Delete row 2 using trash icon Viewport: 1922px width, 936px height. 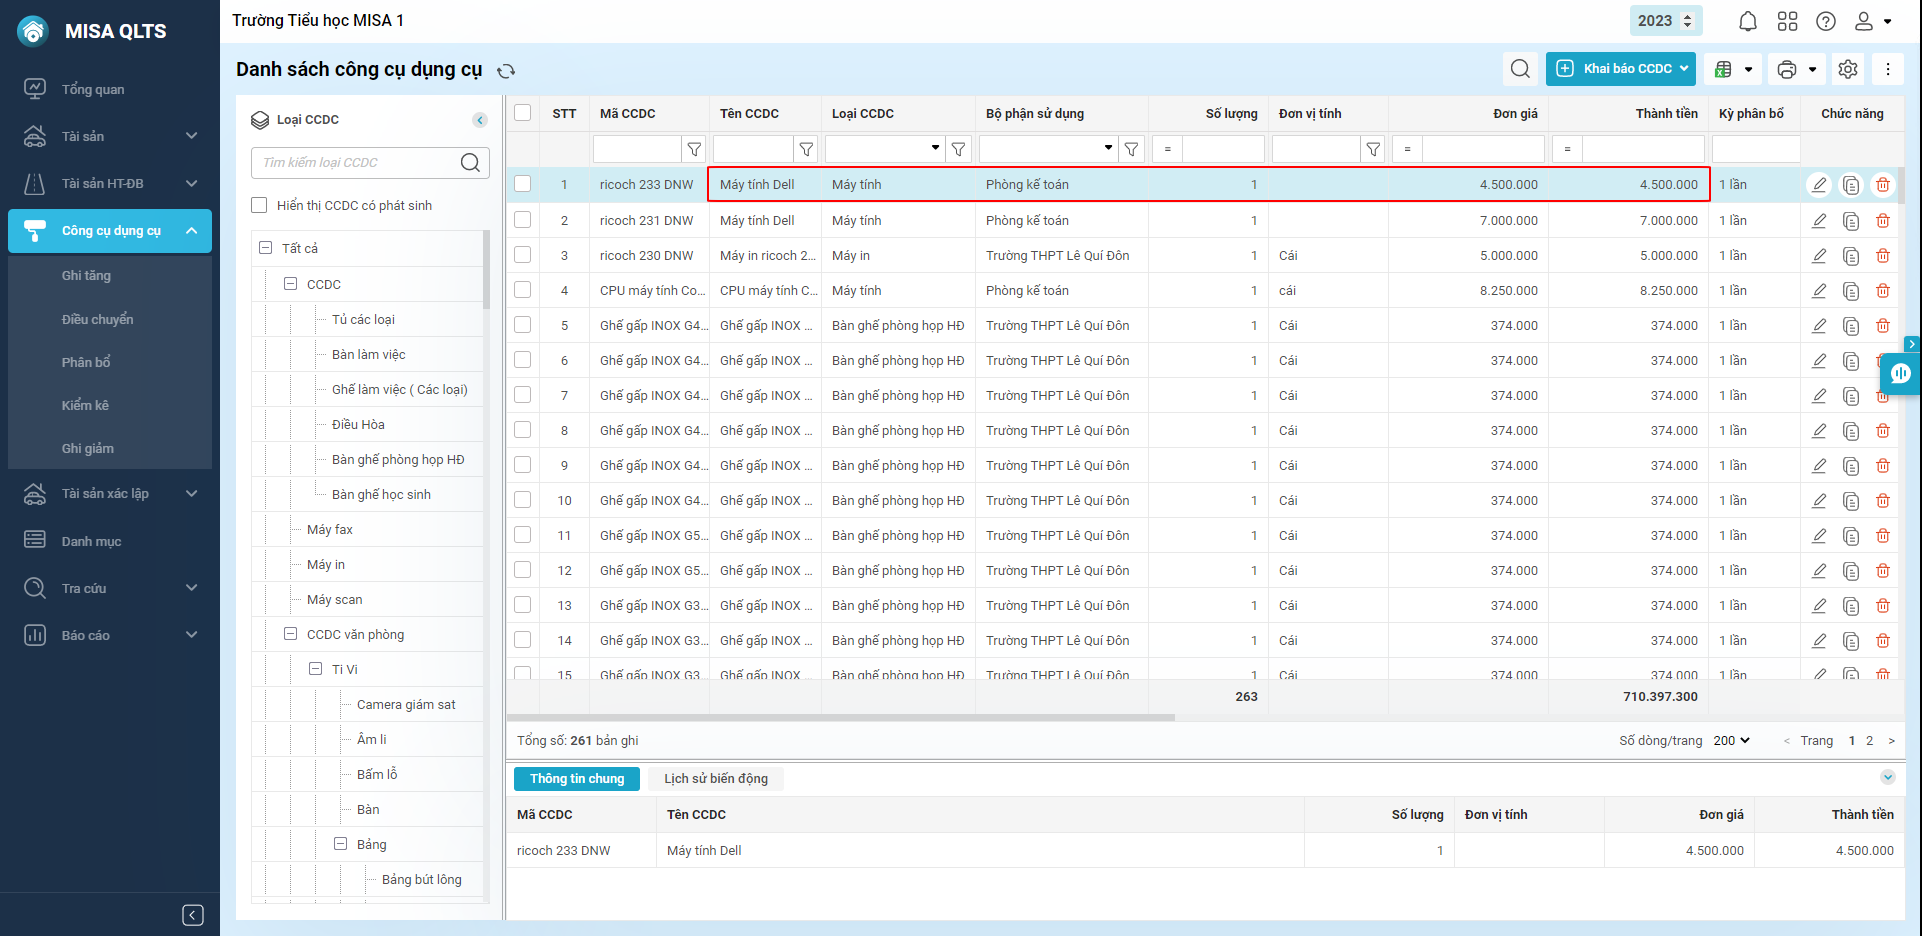[x=1882, y=221]
